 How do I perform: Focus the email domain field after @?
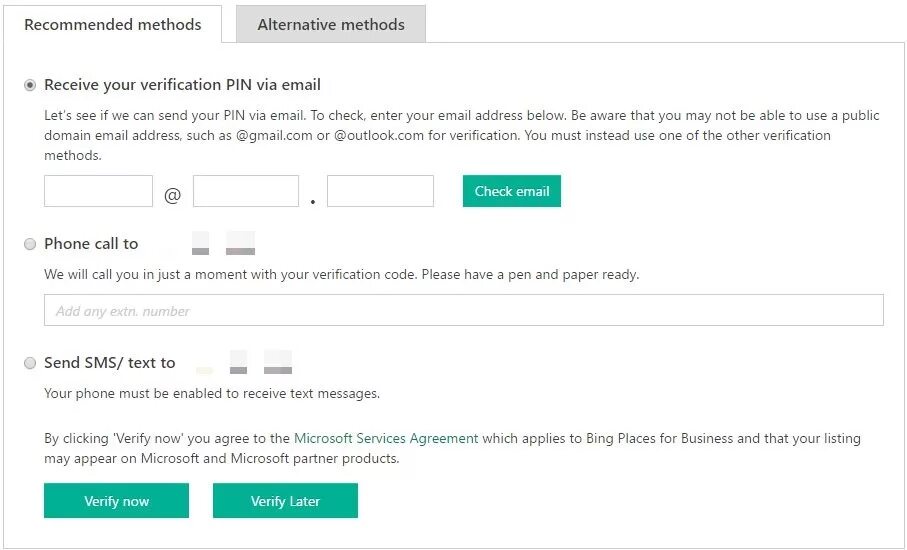coord(246,191)
